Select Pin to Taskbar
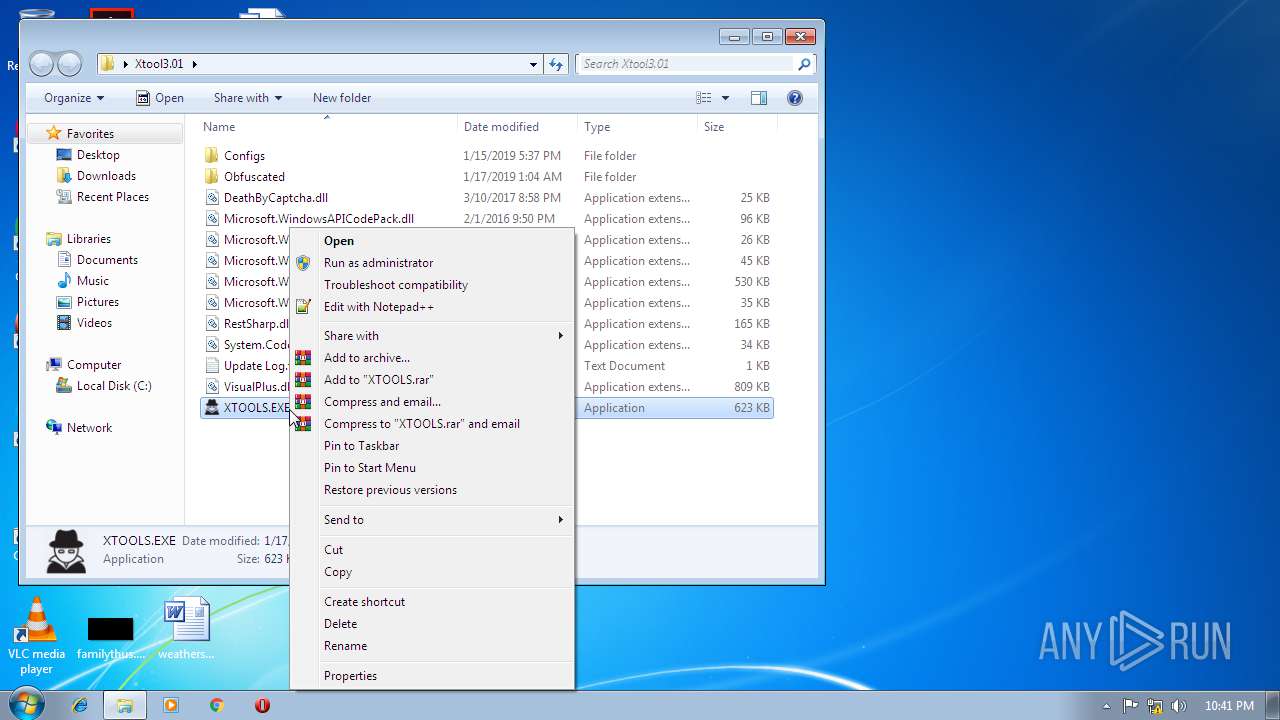Image resolution: width=1280 pixels, height=720 pixels. pos(433,446)
